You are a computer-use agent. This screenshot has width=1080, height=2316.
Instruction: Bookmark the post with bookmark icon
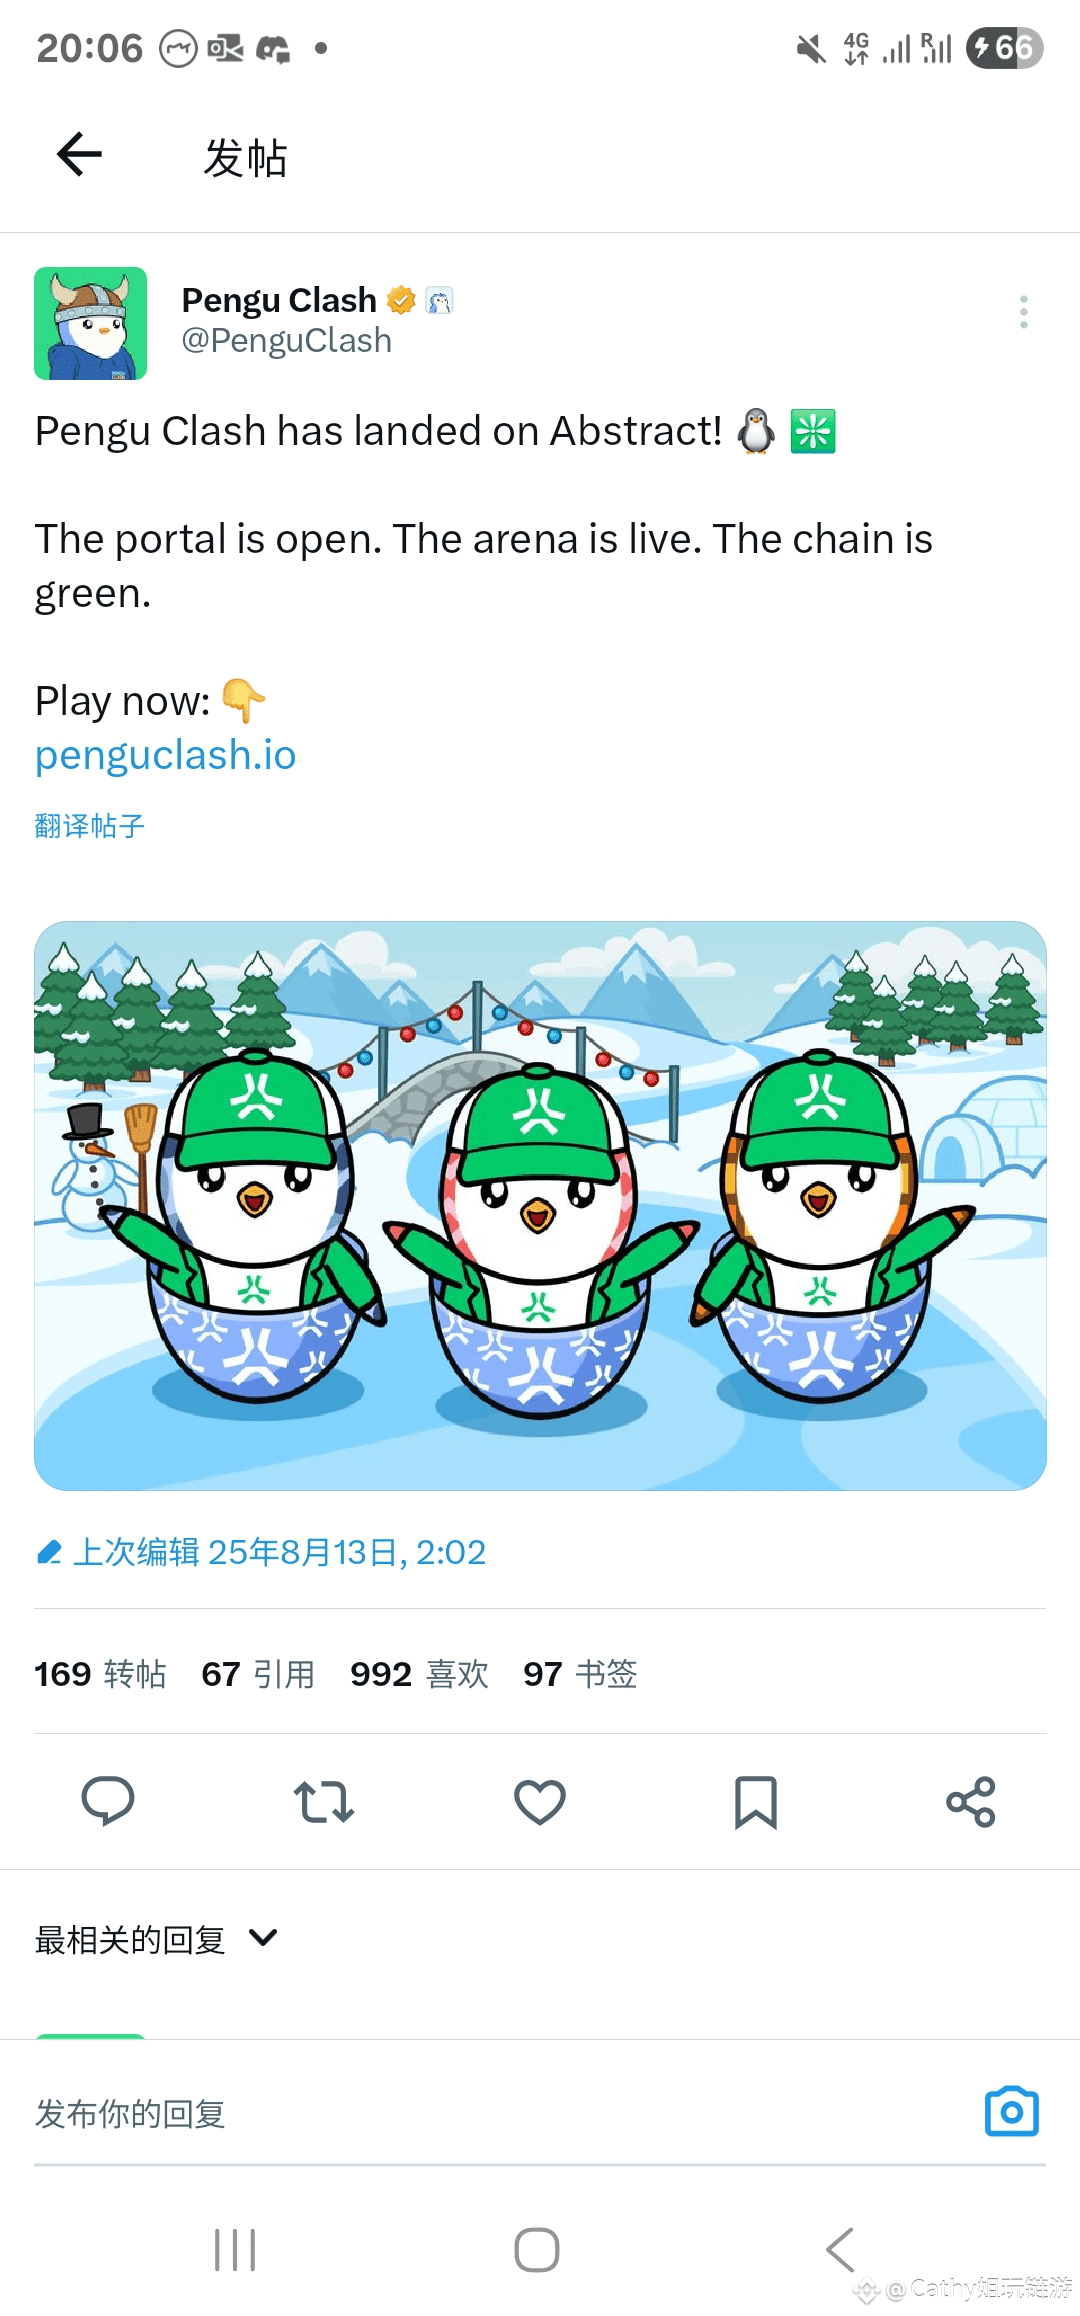[x=756, y=1802]
